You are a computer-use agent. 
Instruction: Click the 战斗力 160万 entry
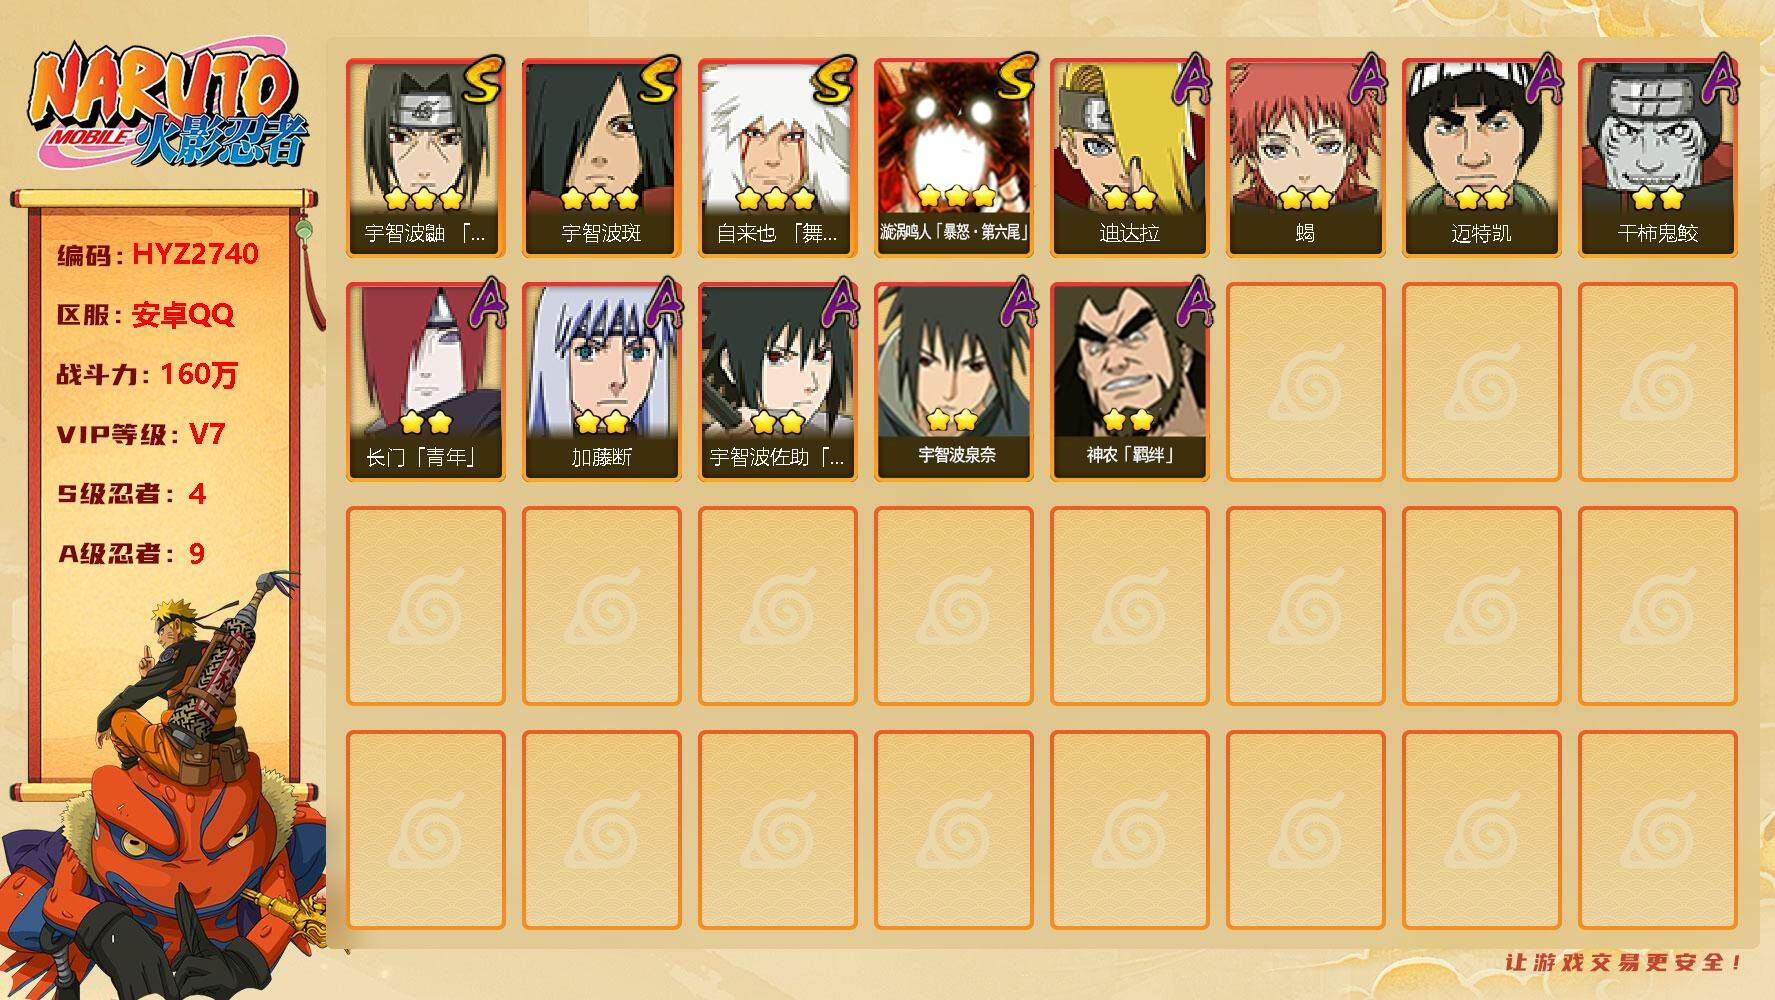point(147,374)
